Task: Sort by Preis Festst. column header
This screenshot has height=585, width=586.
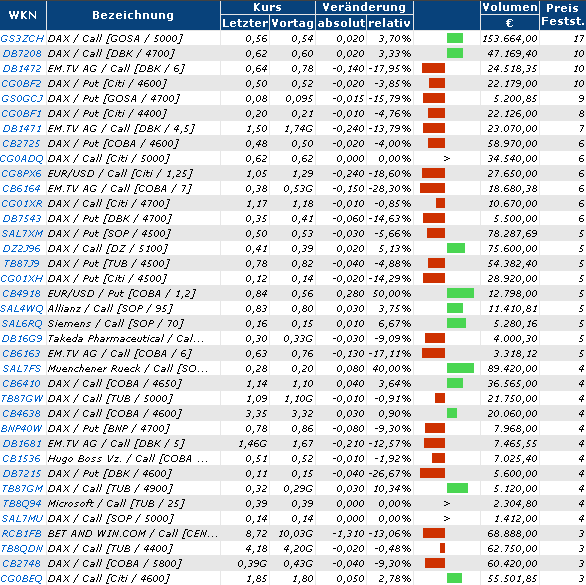Action: pyautogui.click(x=563, y=15)
